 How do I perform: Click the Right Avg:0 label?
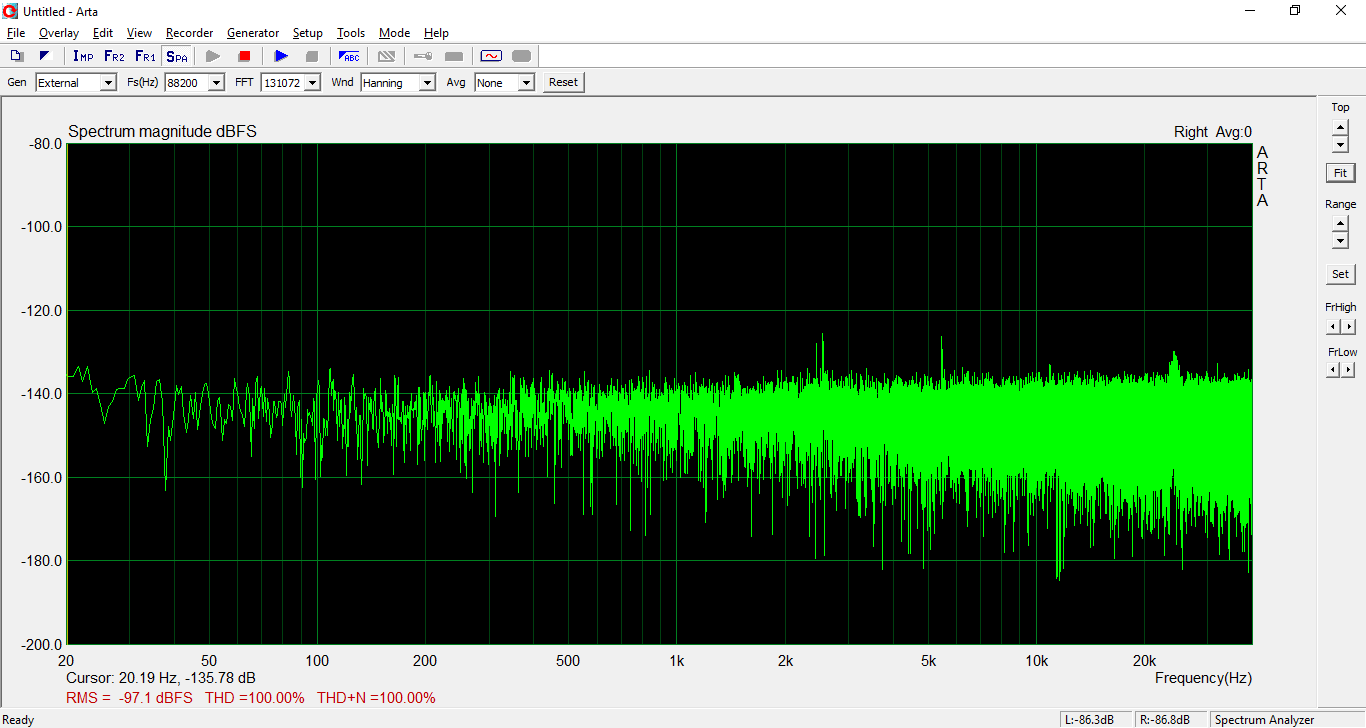coord(1213,132)
